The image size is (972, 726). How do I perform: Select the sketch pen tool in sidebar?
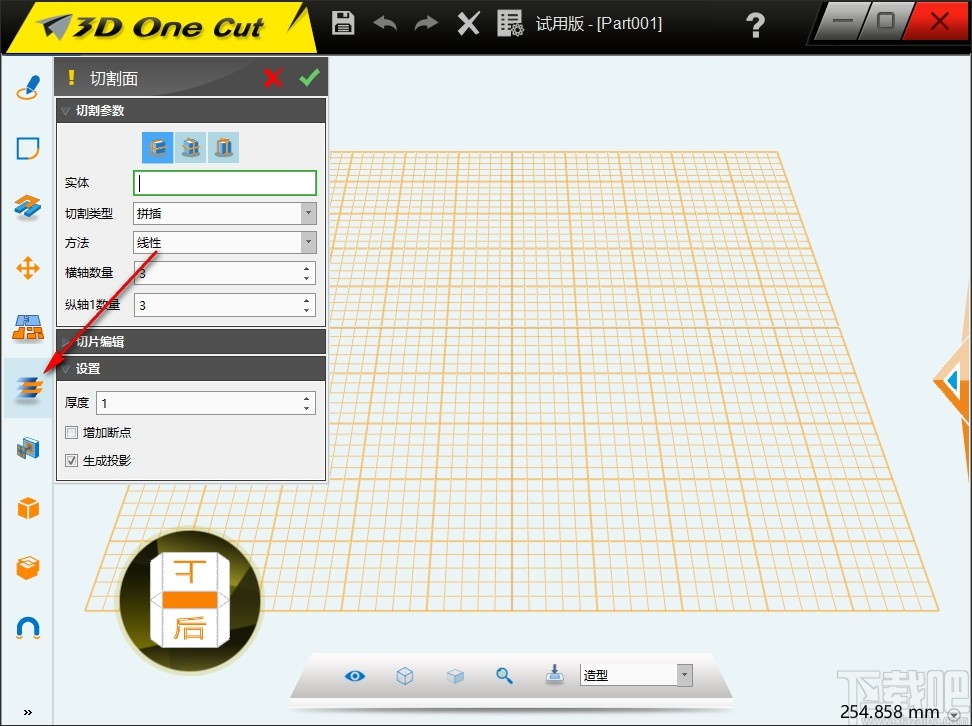28,87
